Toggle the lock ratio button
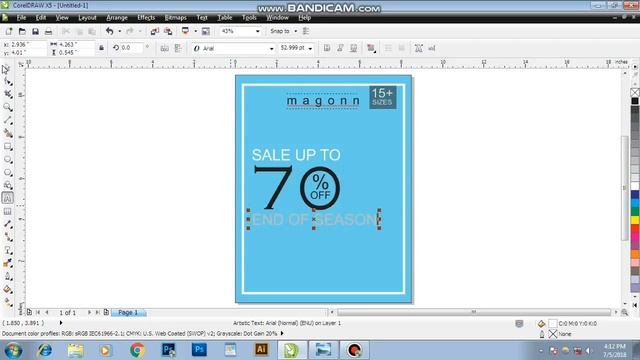Viewport: 640px width, 360px height. pyautogui.click(x=101, y=48)
